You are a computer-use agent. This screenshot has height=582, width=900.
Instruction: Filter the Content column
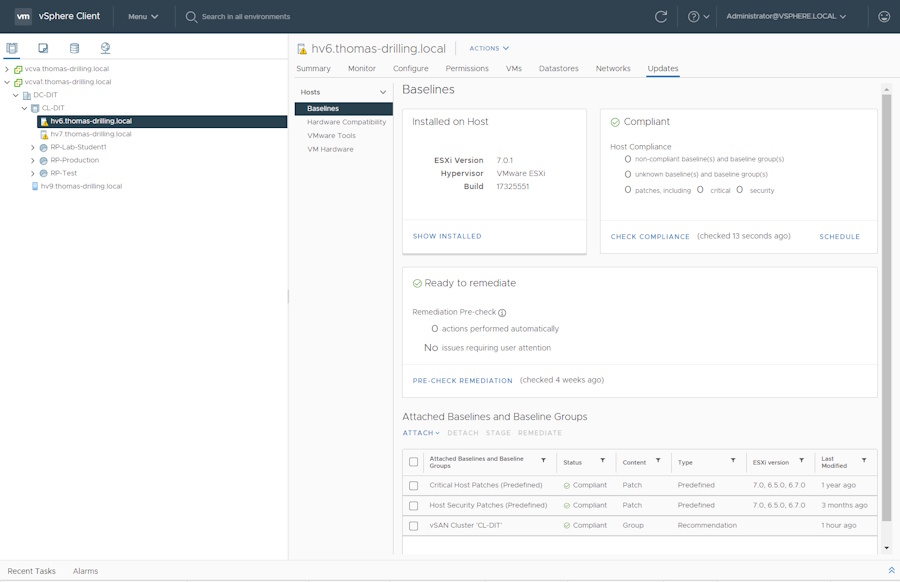coord(658,460)
